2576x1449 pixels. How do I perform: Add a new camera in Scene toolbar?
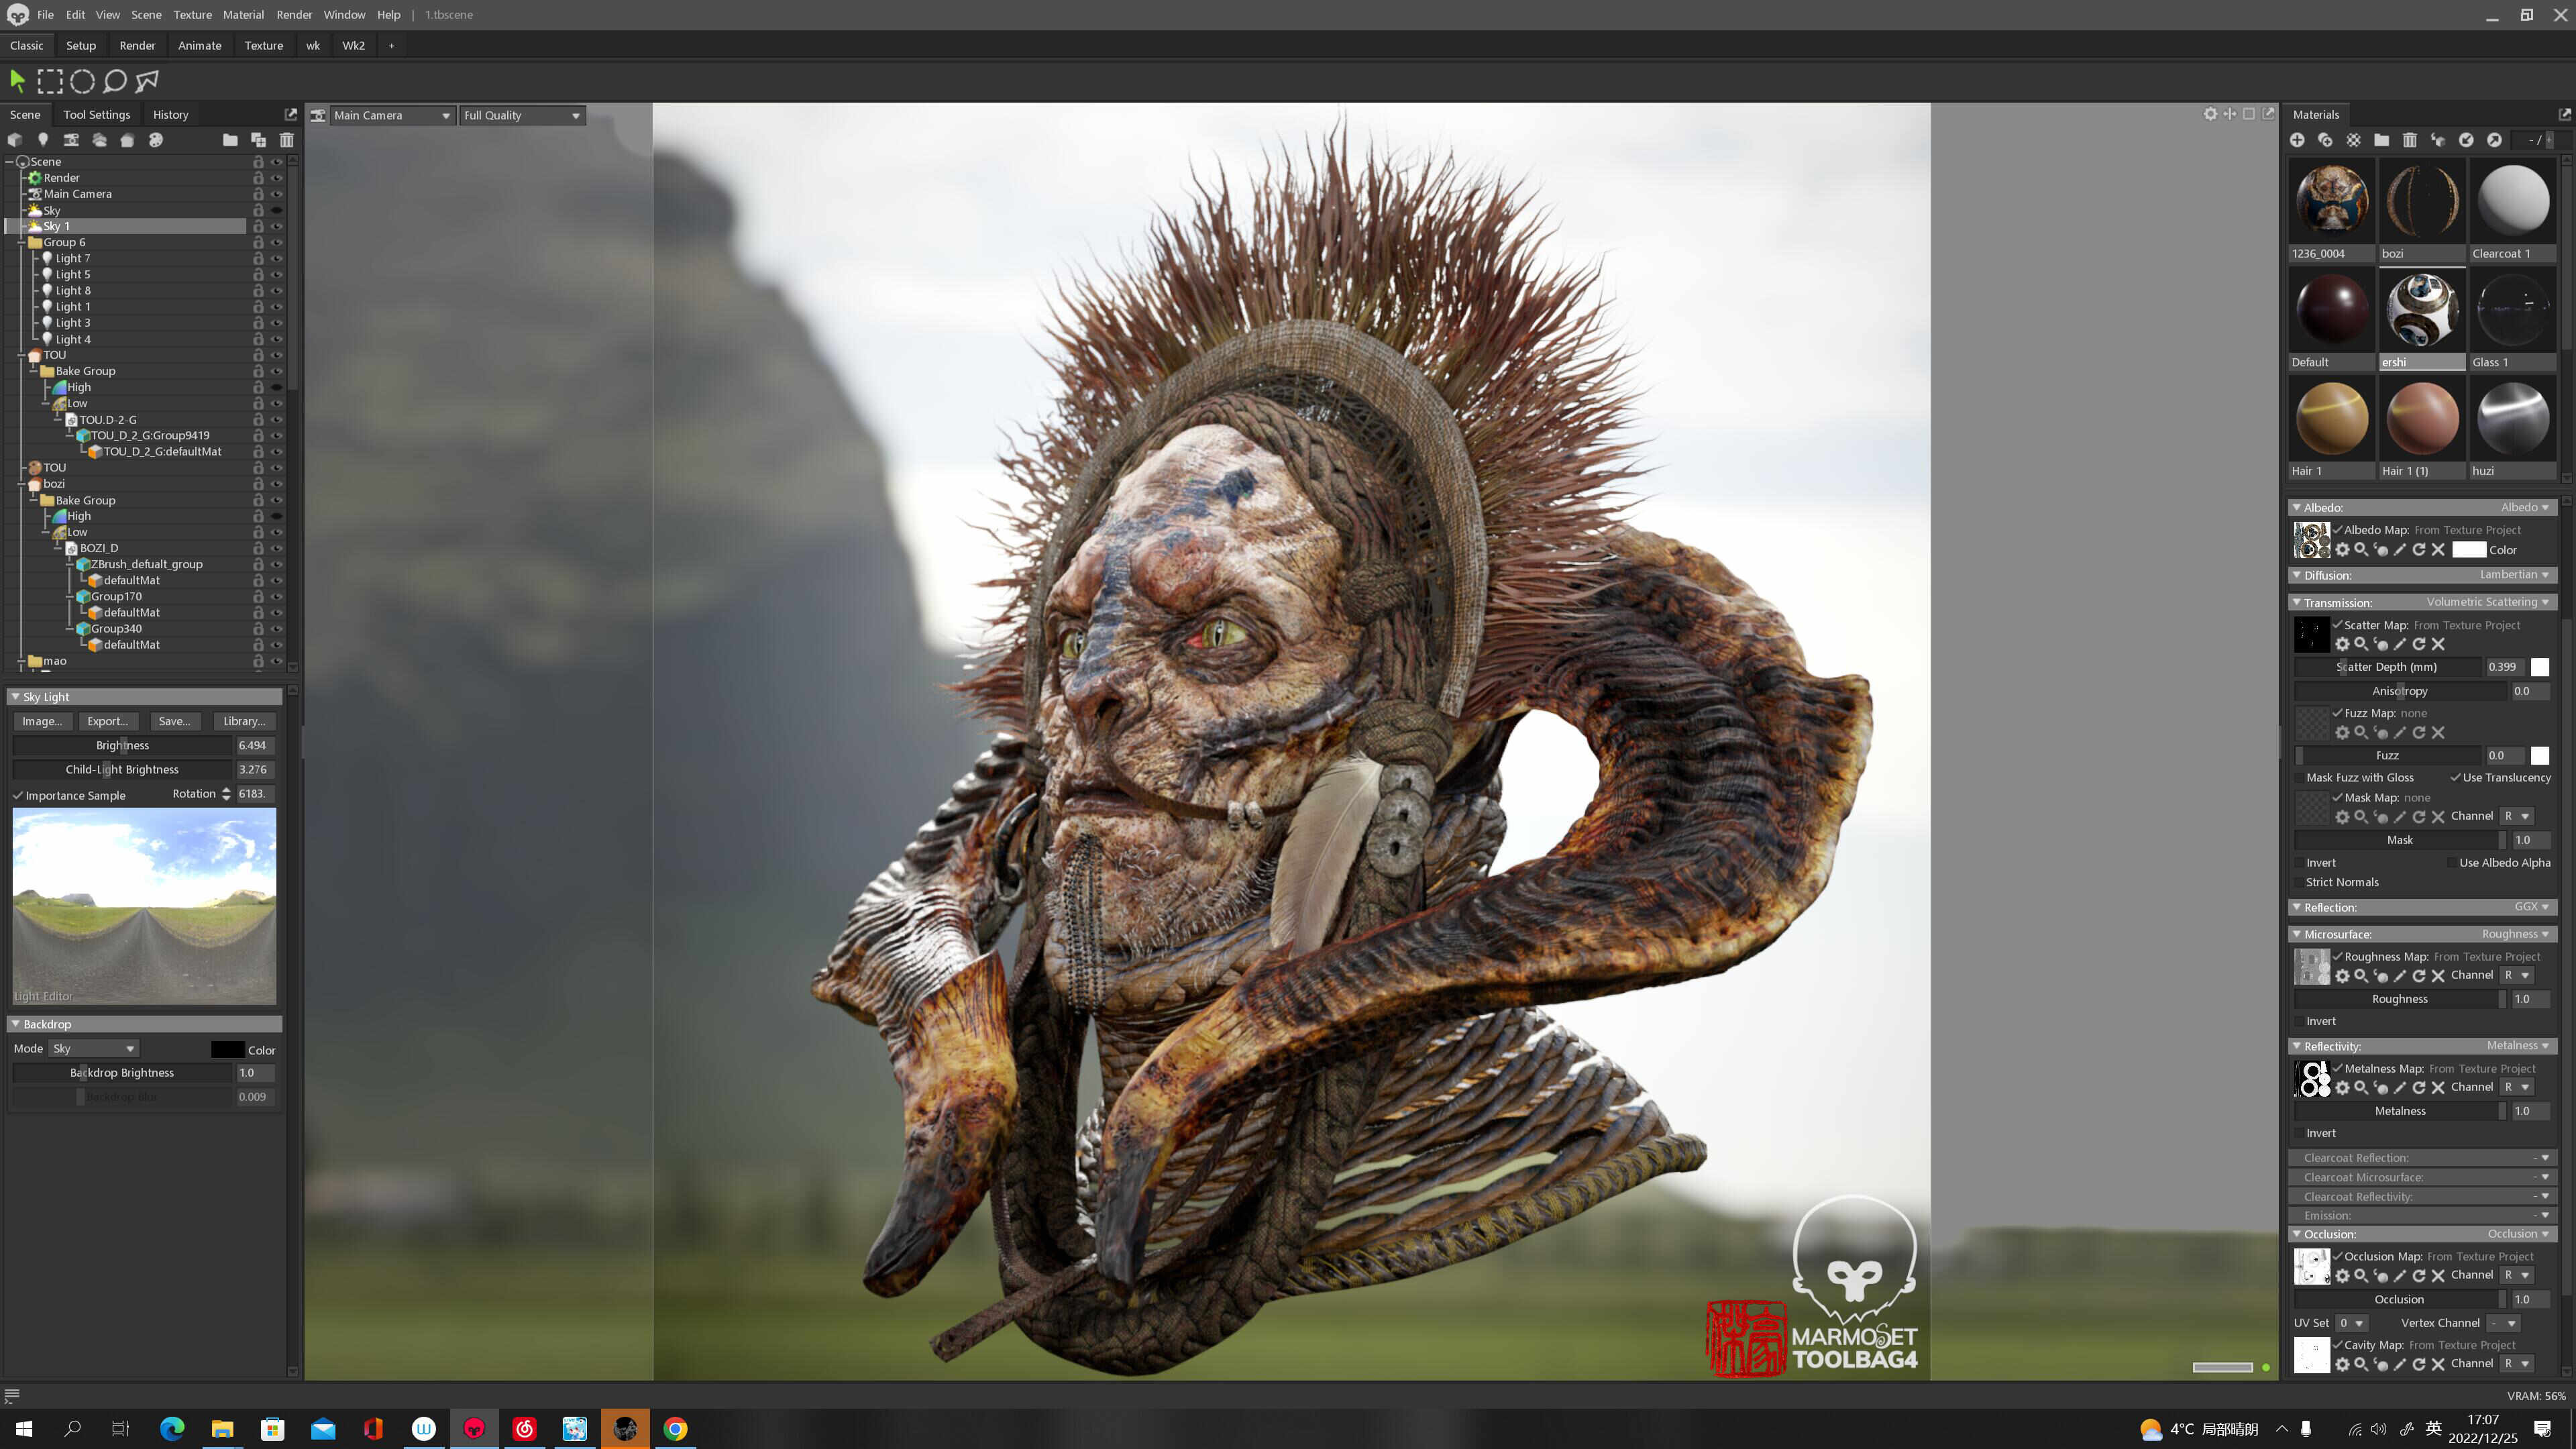pyautogui.click(x=71, y=140)
